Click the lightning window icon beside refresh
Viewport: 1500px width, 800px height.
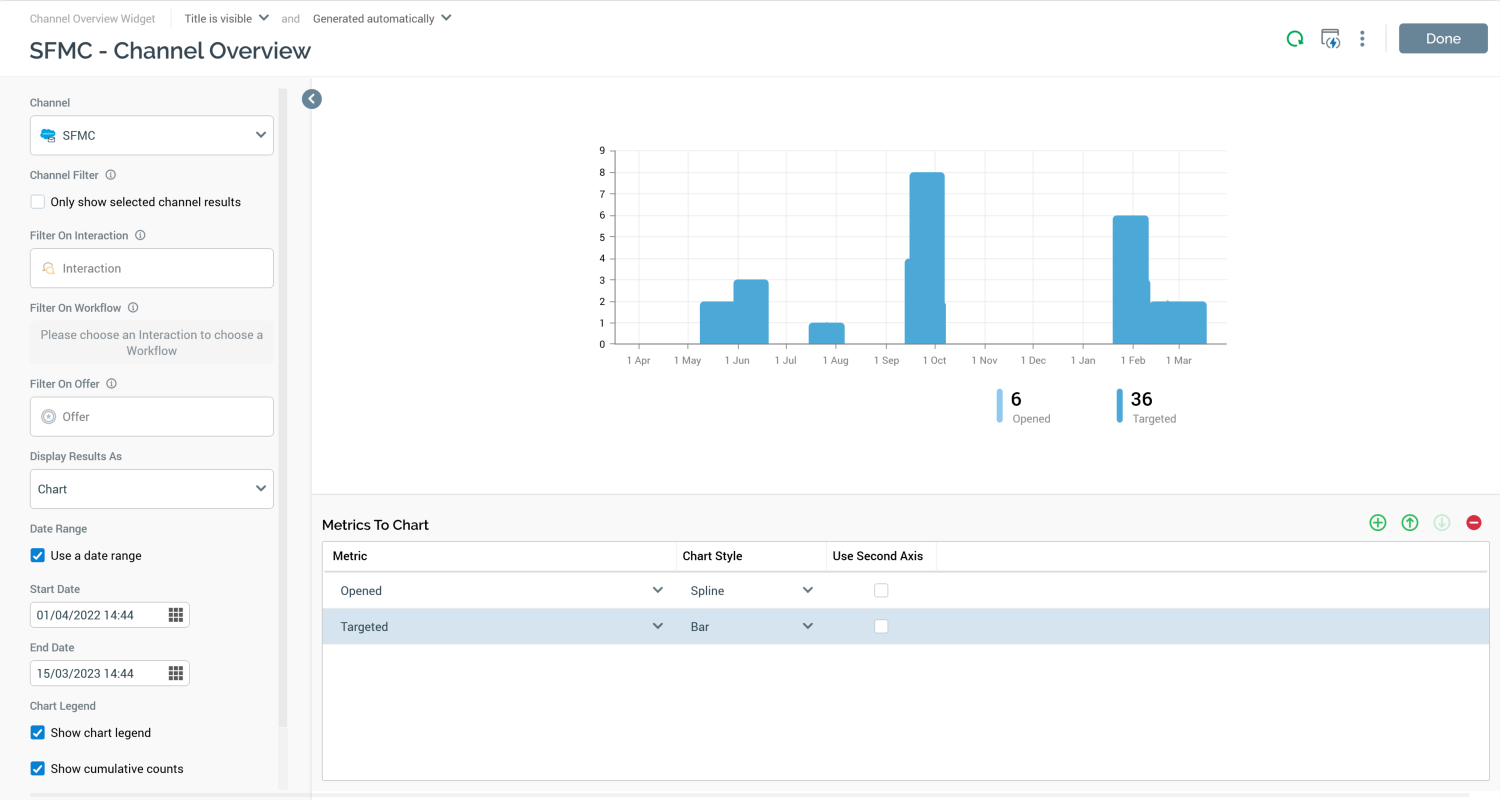click(x=1330, y=39)
